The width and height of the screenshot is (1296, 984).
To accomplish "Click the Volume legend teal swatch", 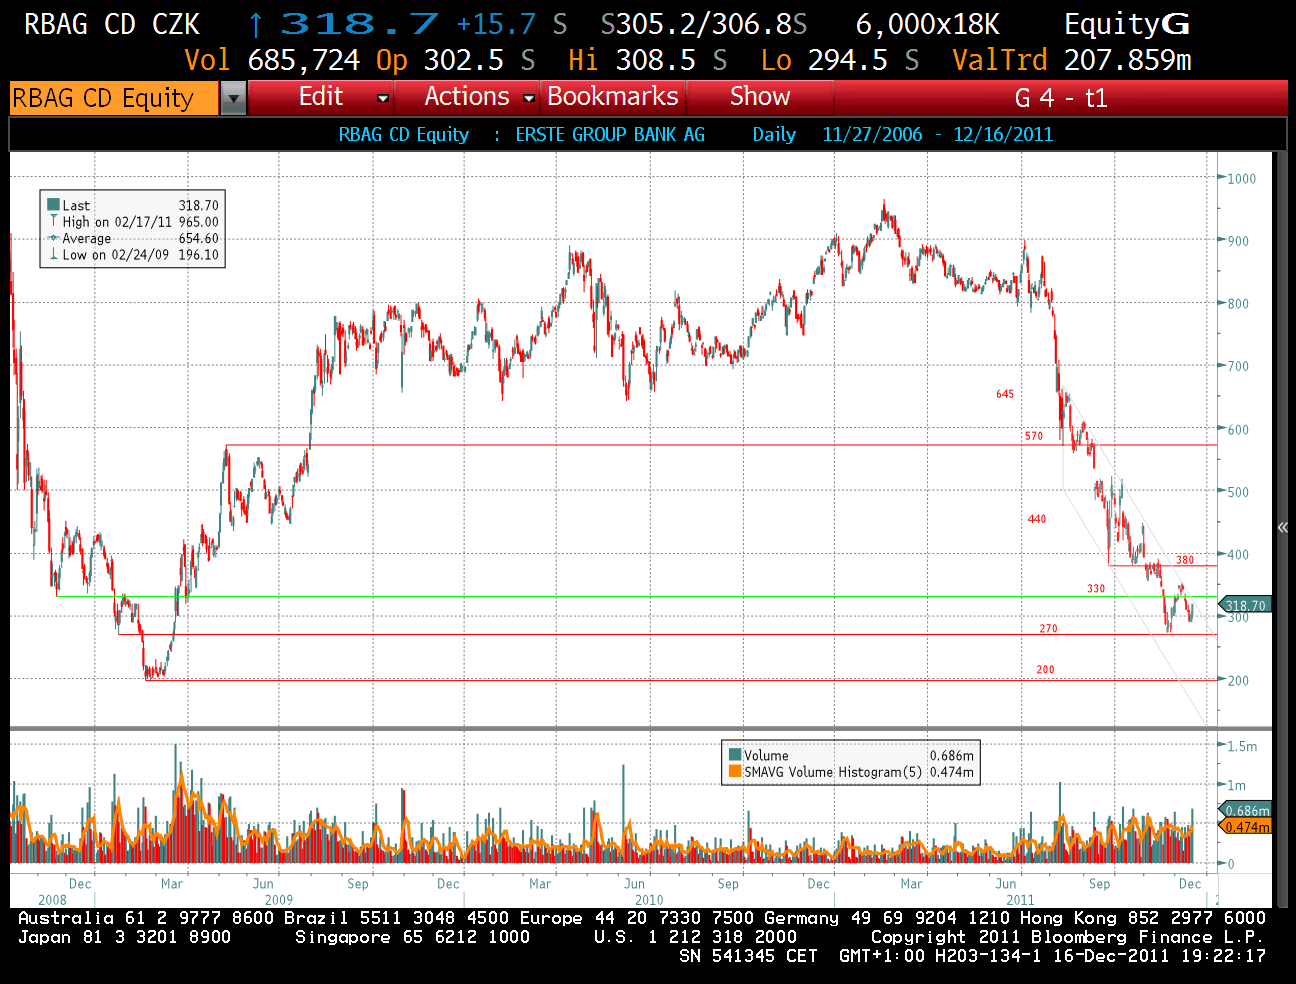I will [x=735, y=755].
